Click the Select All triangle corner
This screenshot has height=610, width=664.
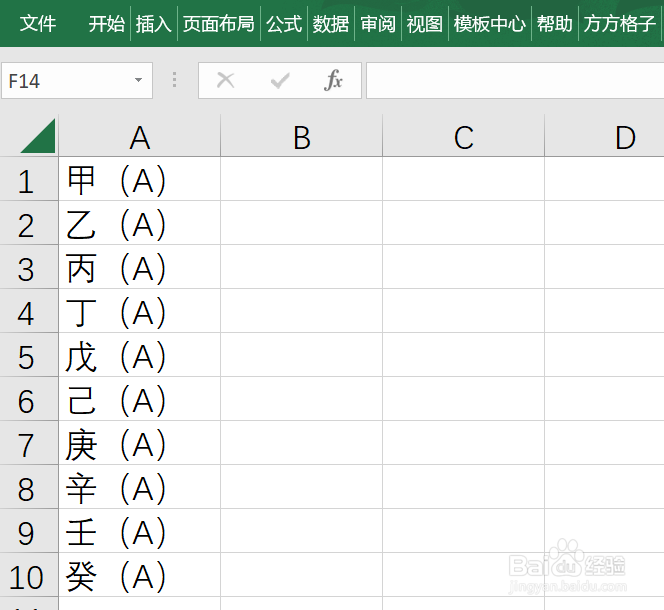coord(38,136)
